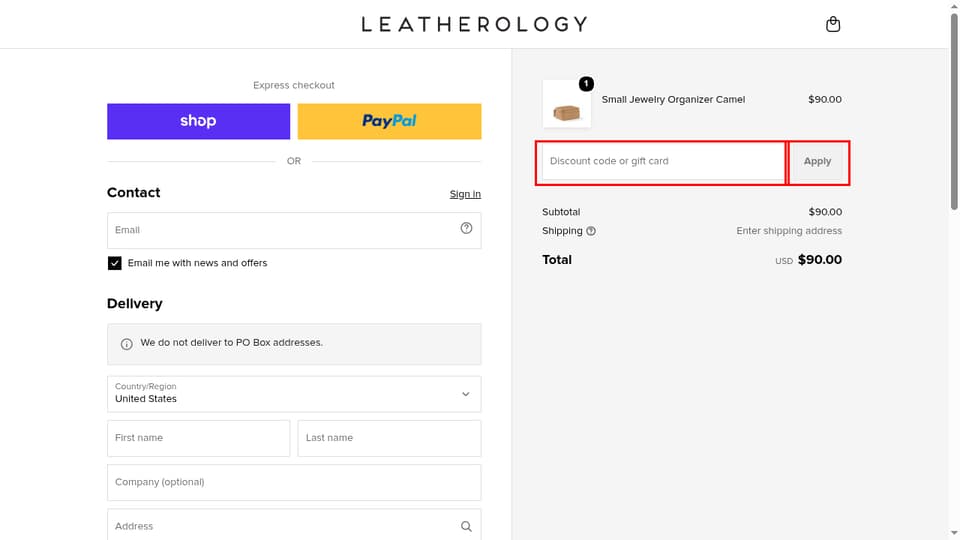
Task: Click the Small Jewelry Organizer product thumbnail
Action: (x=567, y=104)
